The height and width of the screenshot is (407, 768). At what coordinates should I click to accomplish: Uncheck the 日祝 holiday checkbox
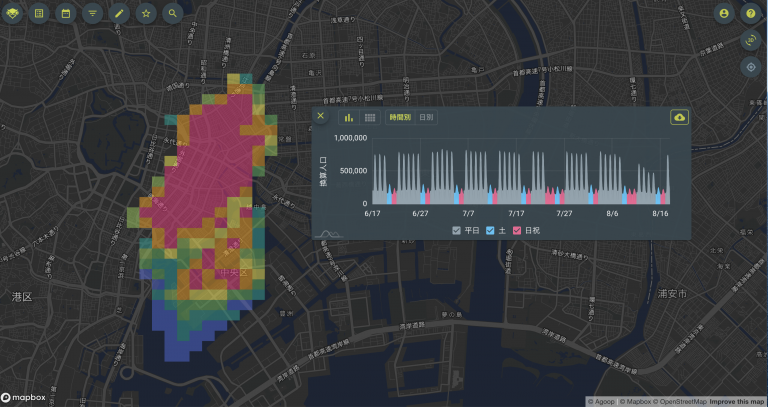(517, 231)
